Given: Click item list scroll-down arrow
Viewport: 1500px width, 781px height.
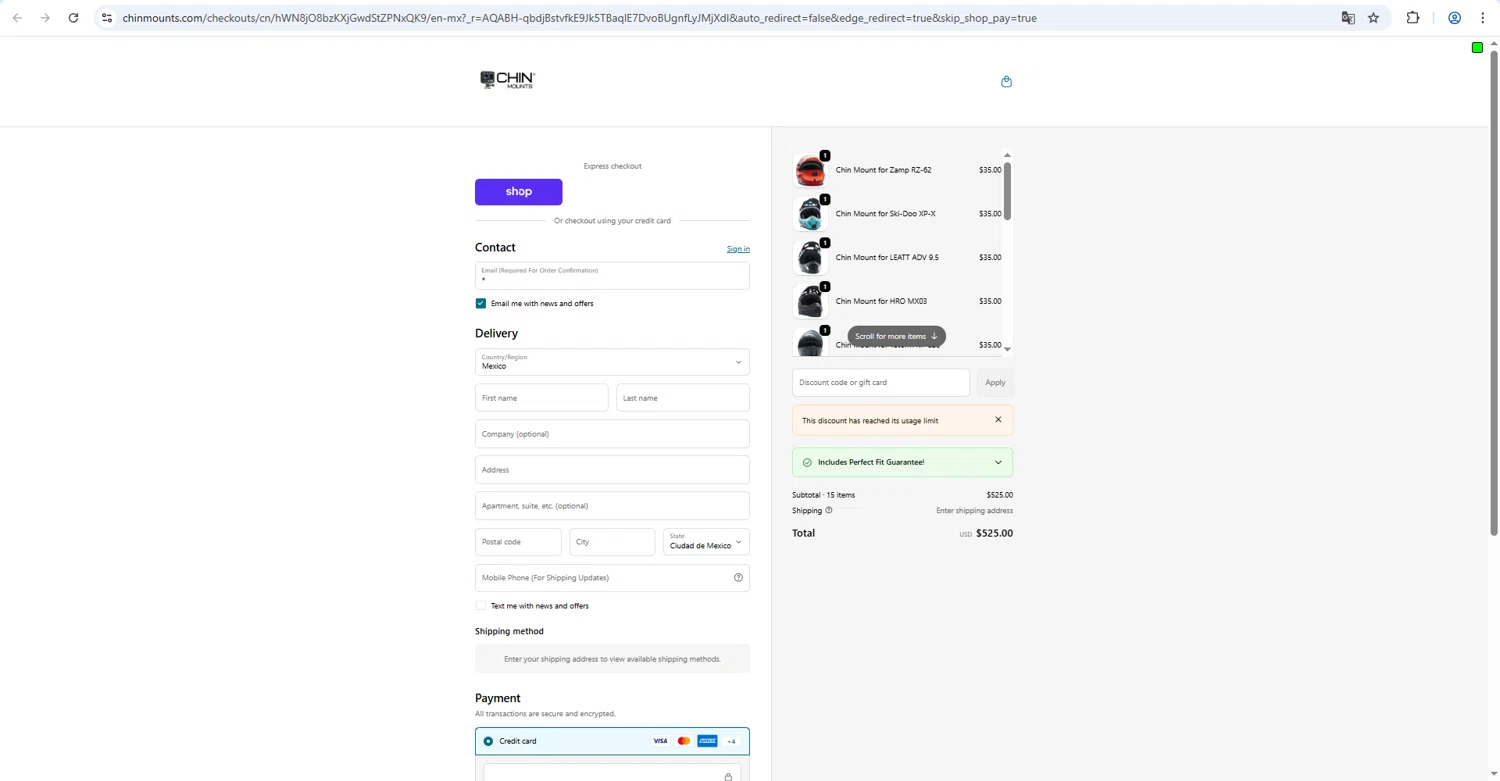Looking at the screenshot, I should click(1007, 349).
